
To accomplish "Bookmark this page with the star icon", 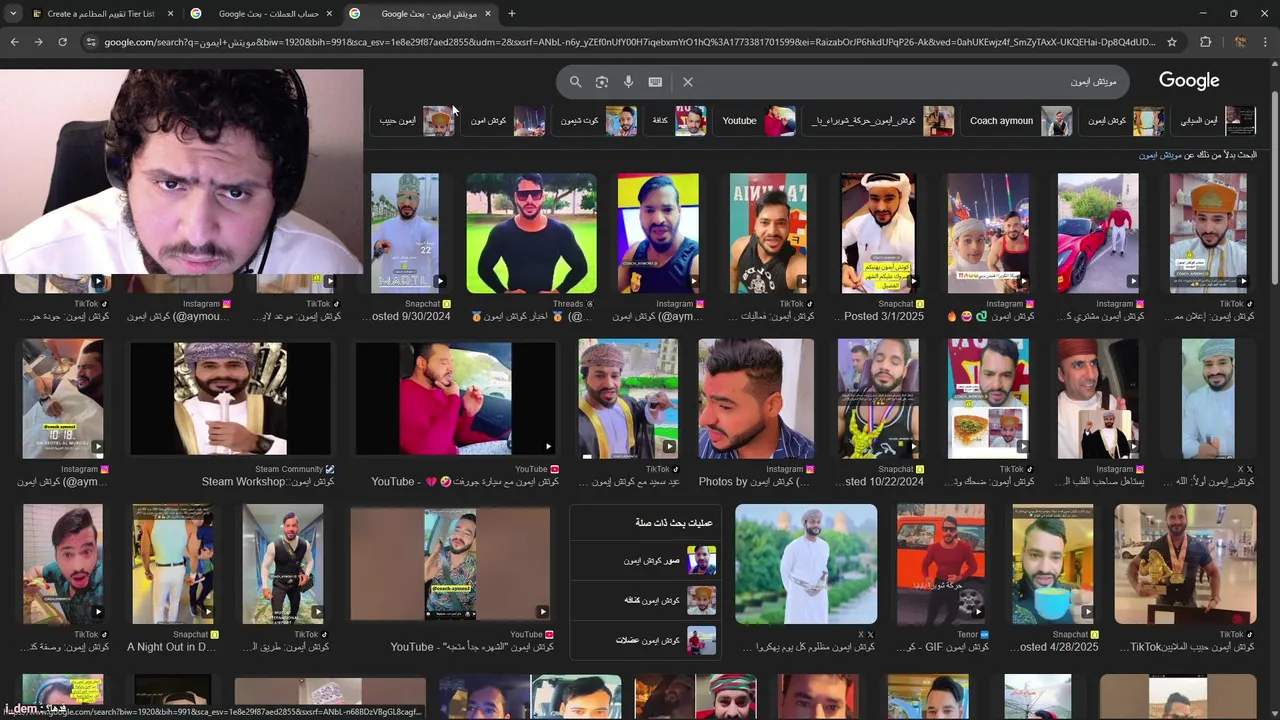I will [x=1172, y=42].
